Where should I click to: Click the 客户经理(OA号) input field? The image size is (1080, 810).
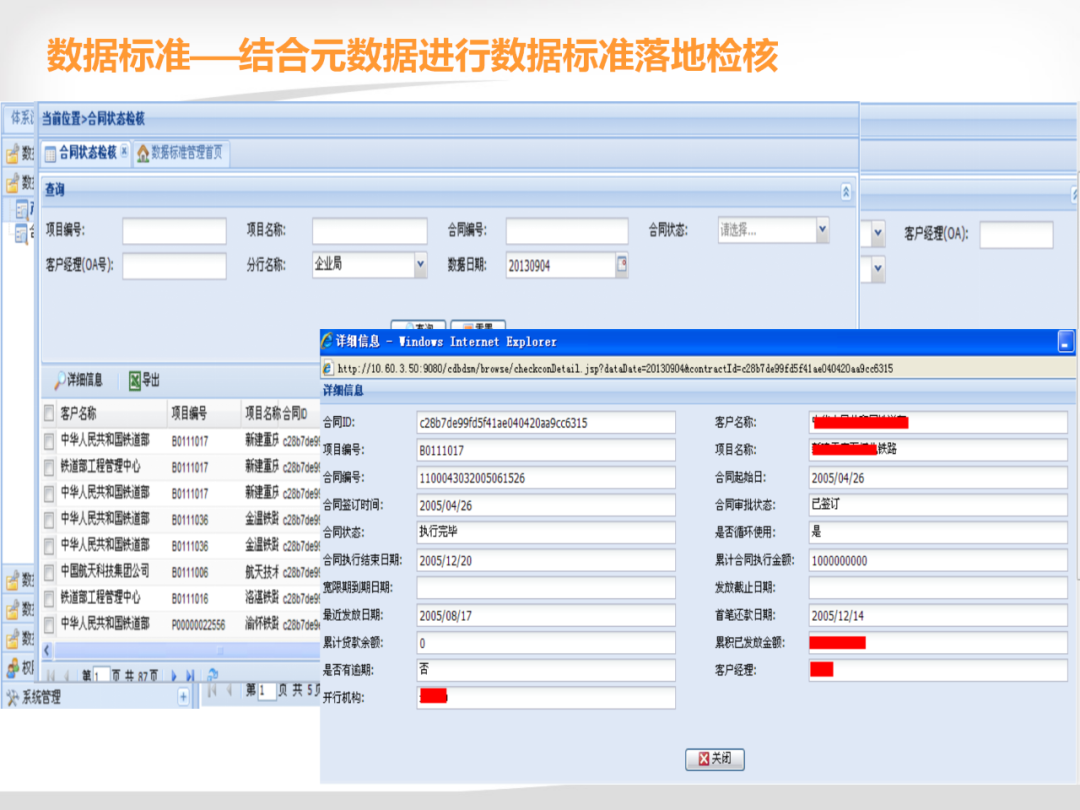click(x=174, y=266)
